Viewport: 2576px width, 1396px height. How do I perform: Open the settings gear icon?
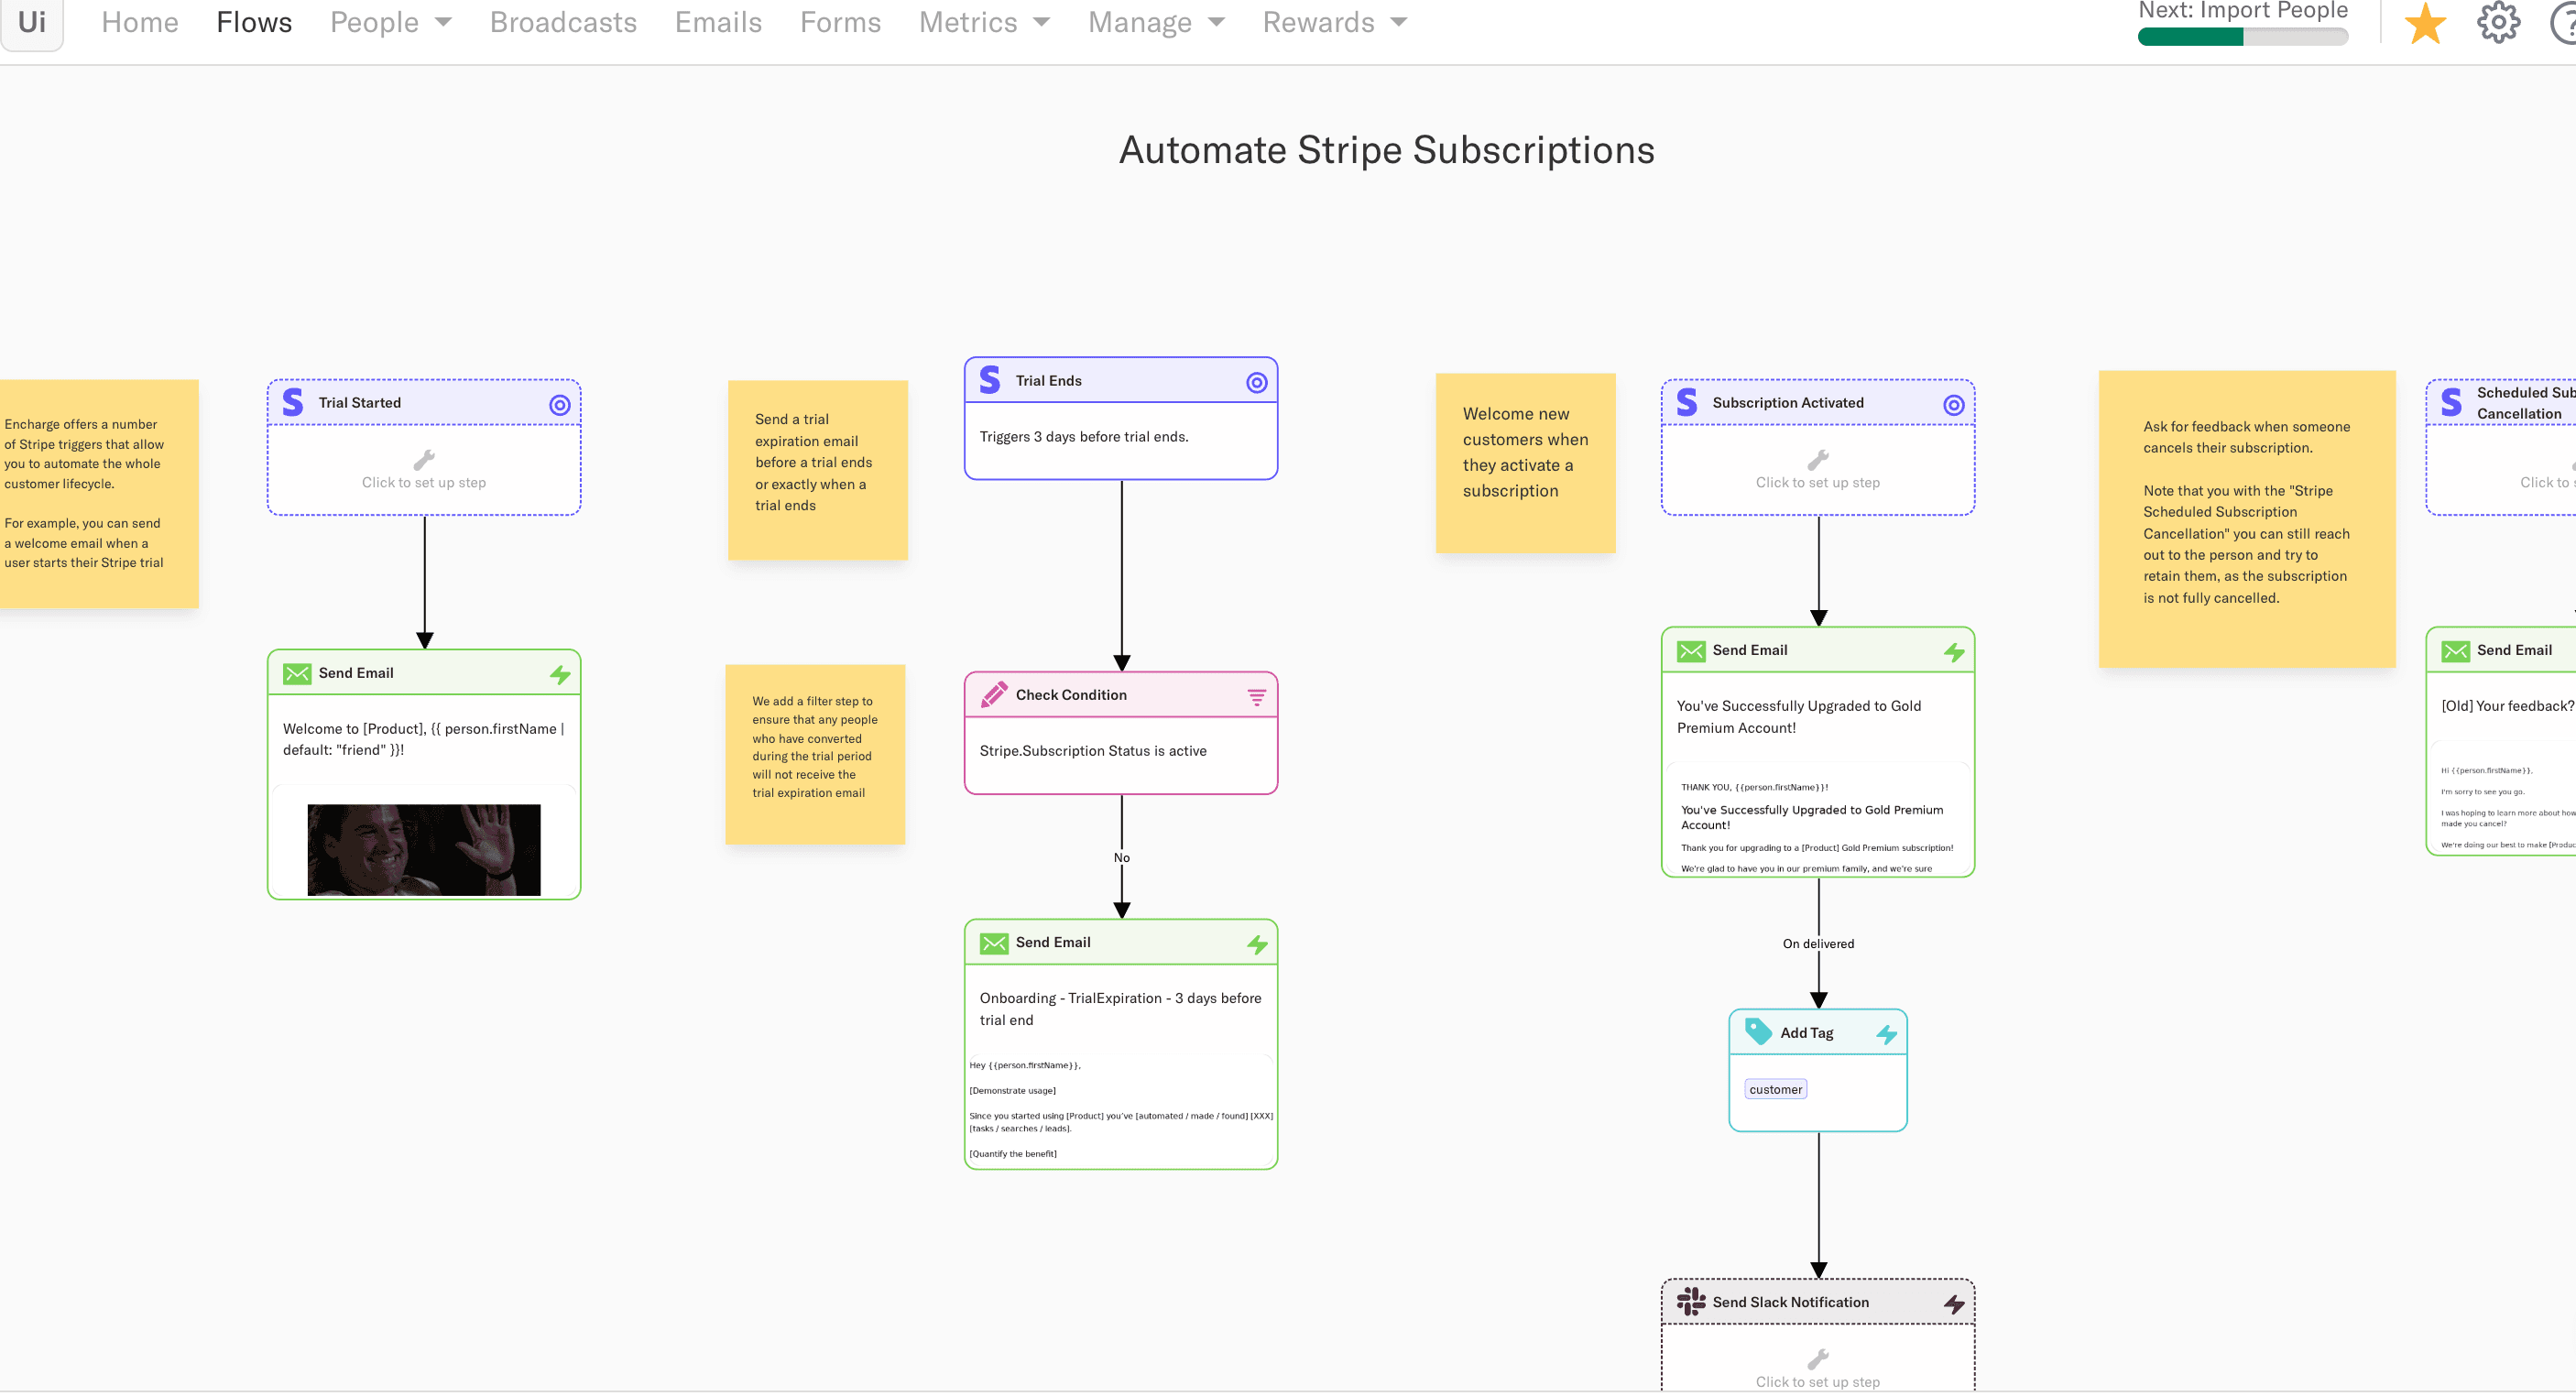point(2498,22)
